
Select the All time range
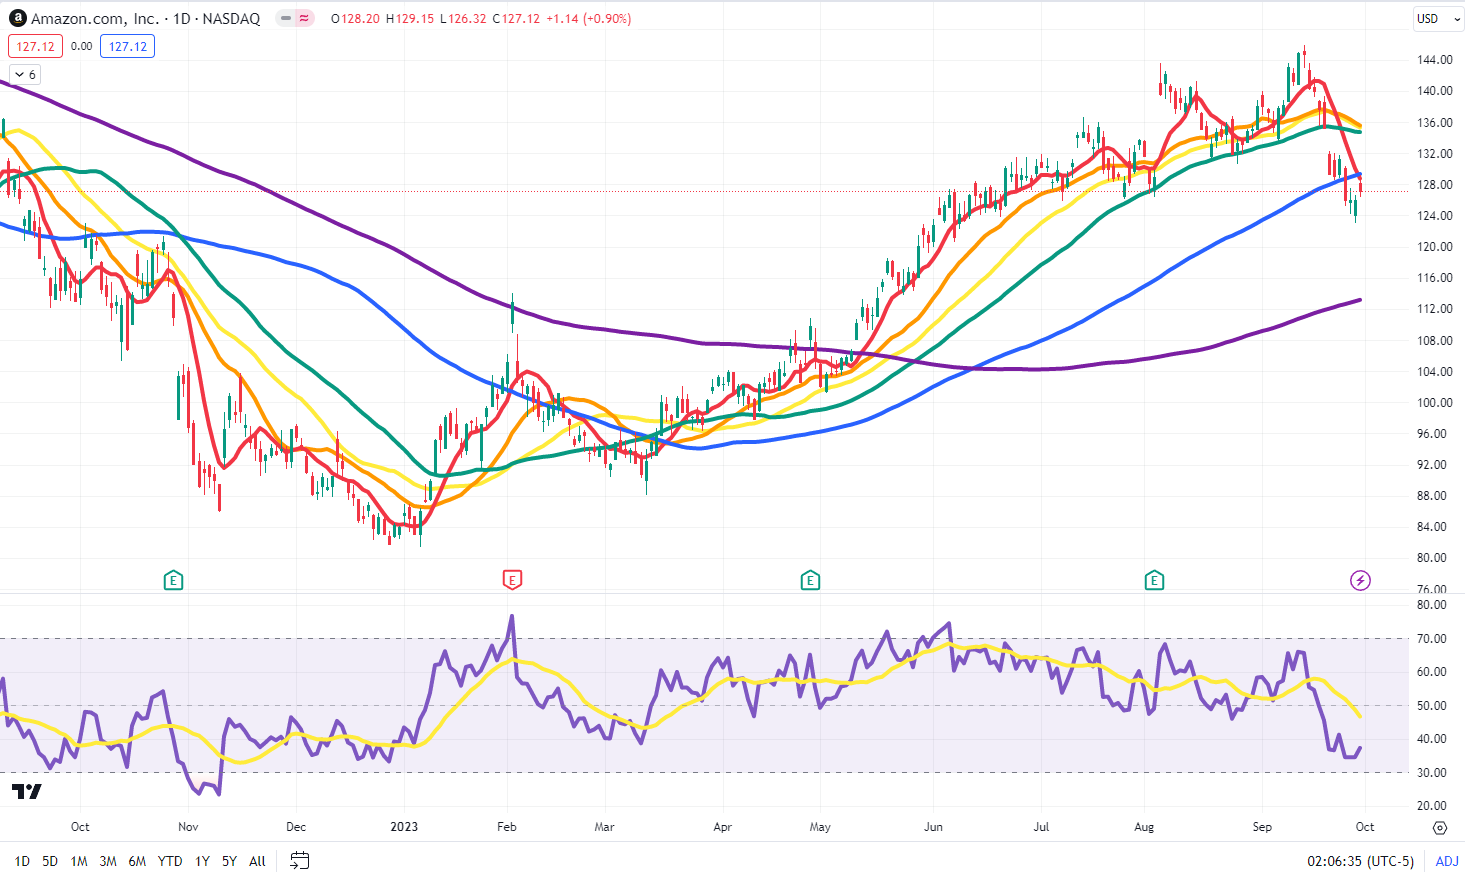click(257, 861)
